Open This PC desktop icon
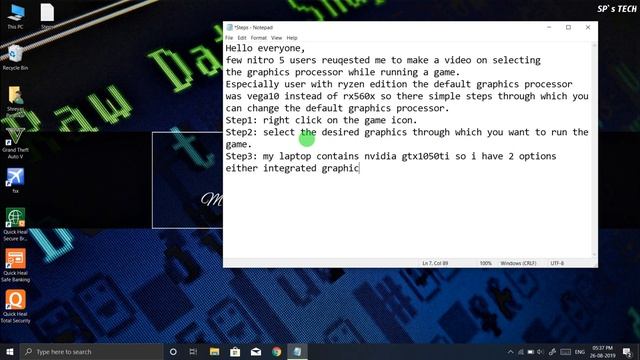 (x=16, y=16)
